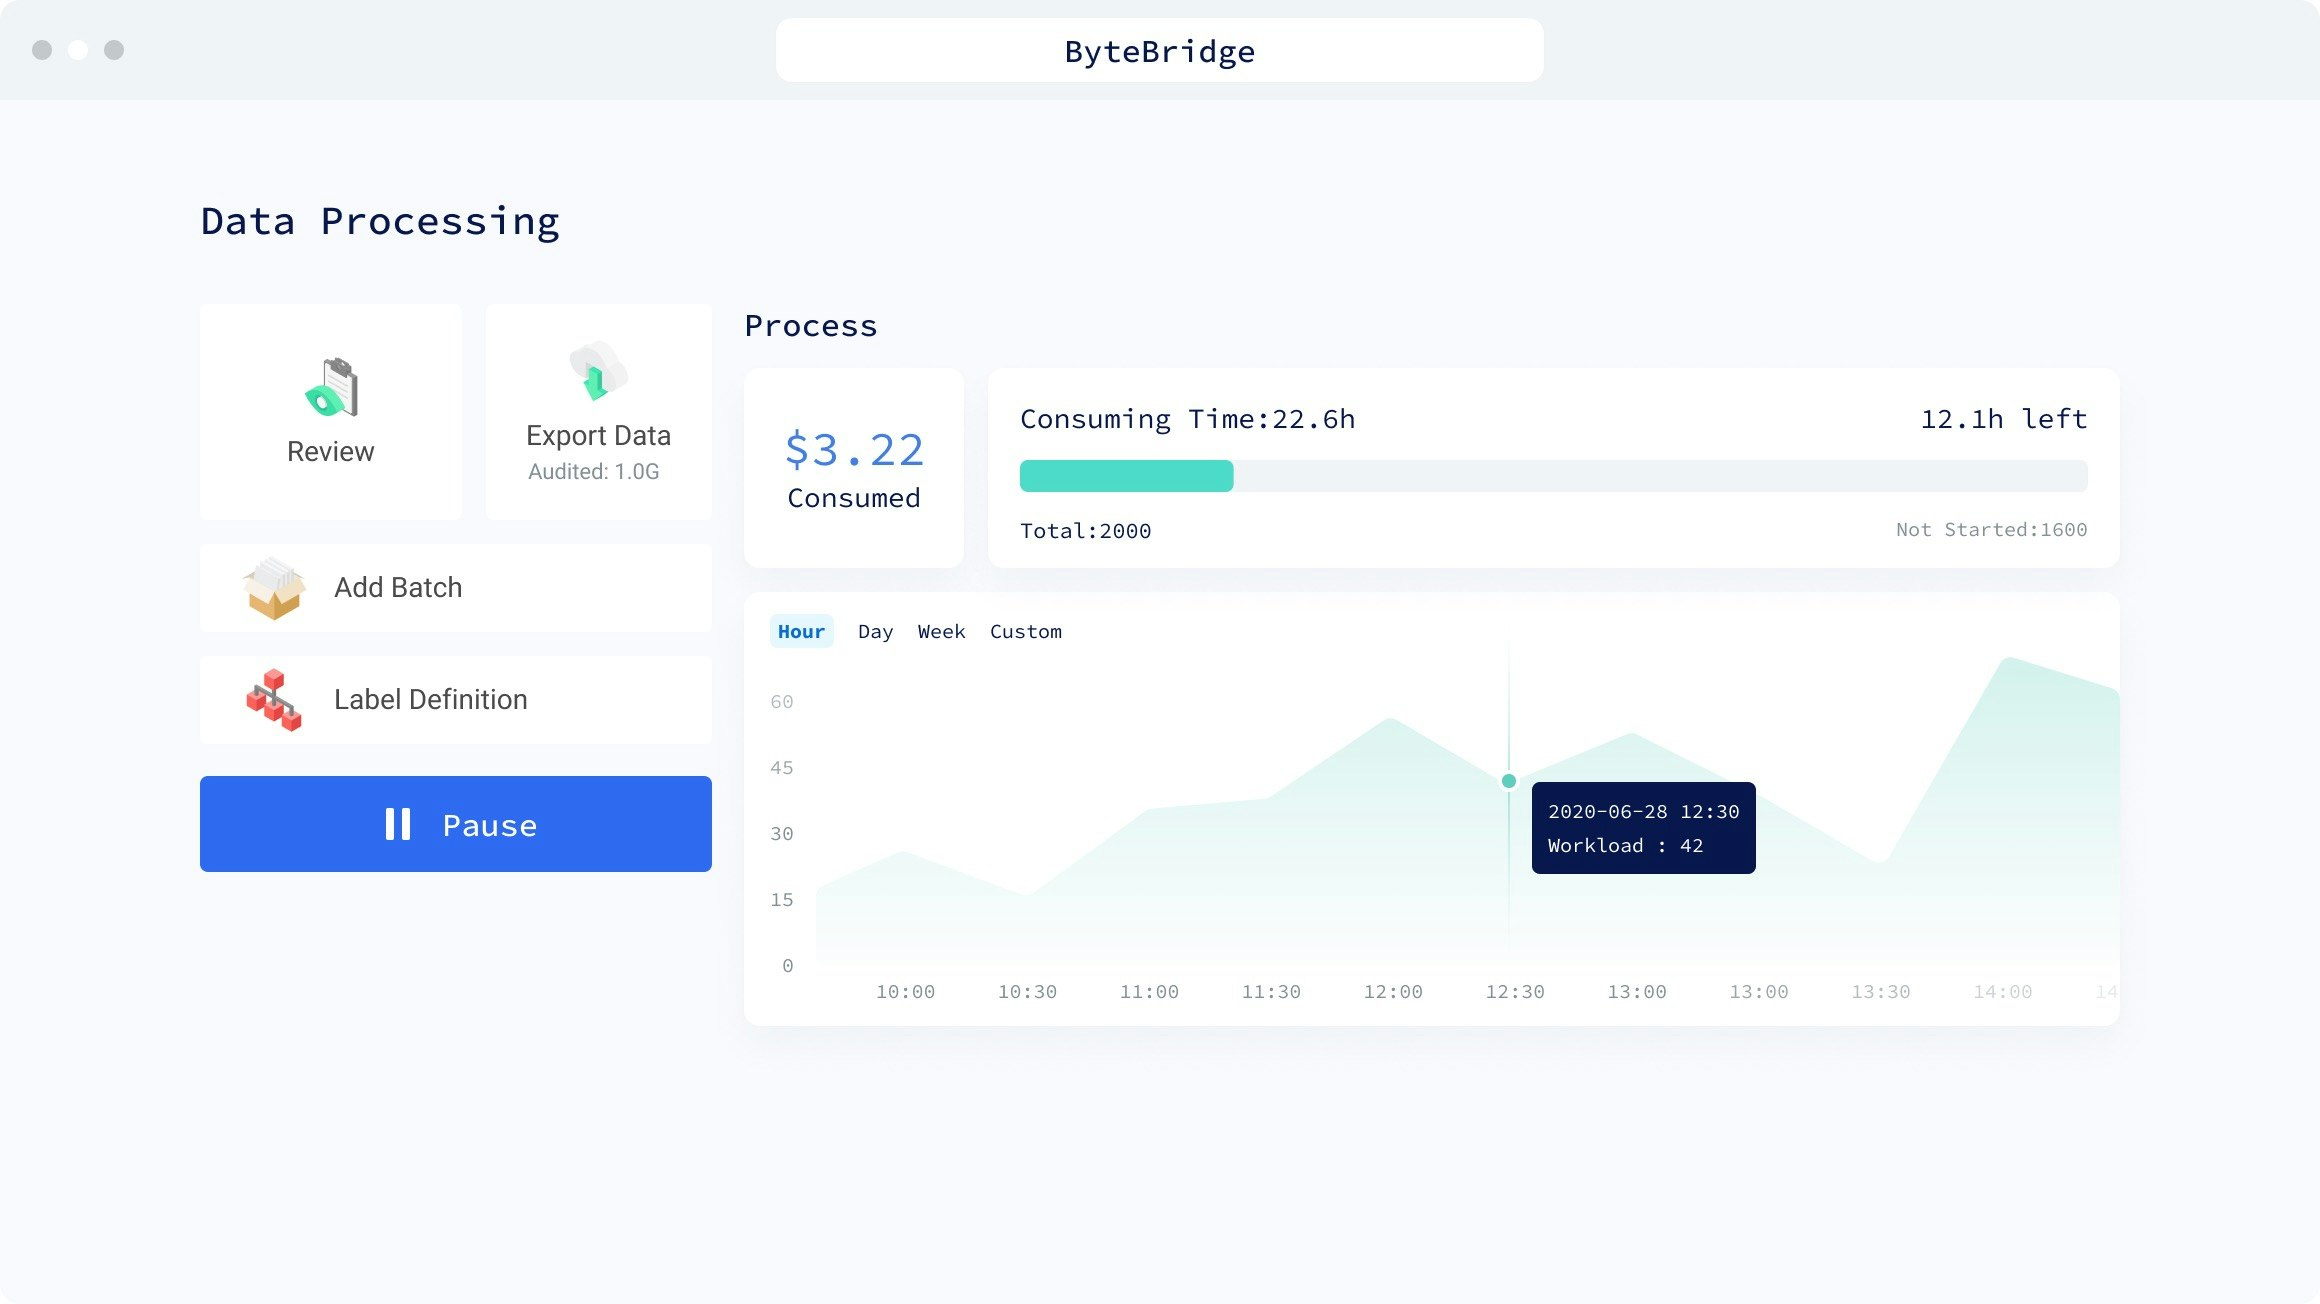This screenshot has width=2320, height=1304.
Task: Select the Hour chart tab
Action: pyautogui.click(x=801, y=632)
